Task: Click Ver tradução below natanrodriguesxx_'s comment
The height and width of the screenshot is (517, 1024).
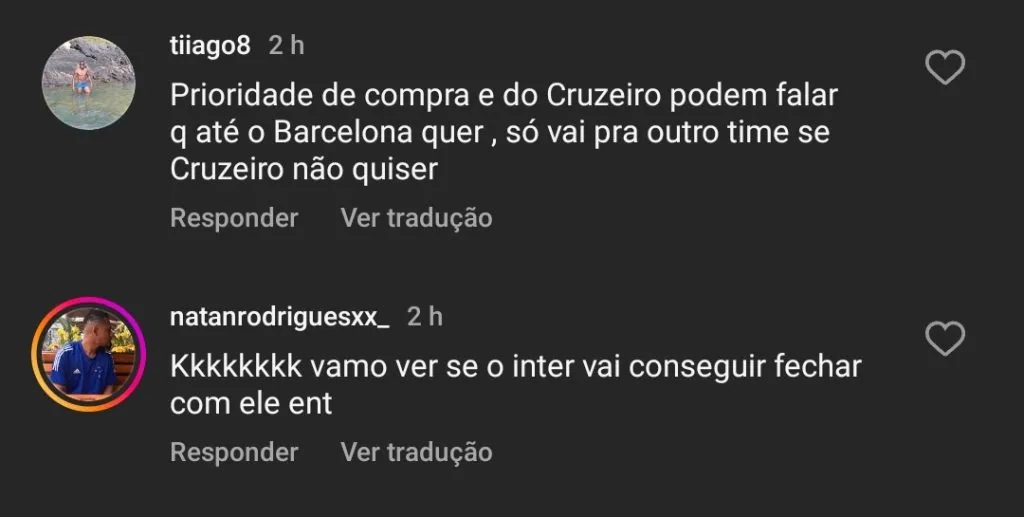Action: (416, 452)
